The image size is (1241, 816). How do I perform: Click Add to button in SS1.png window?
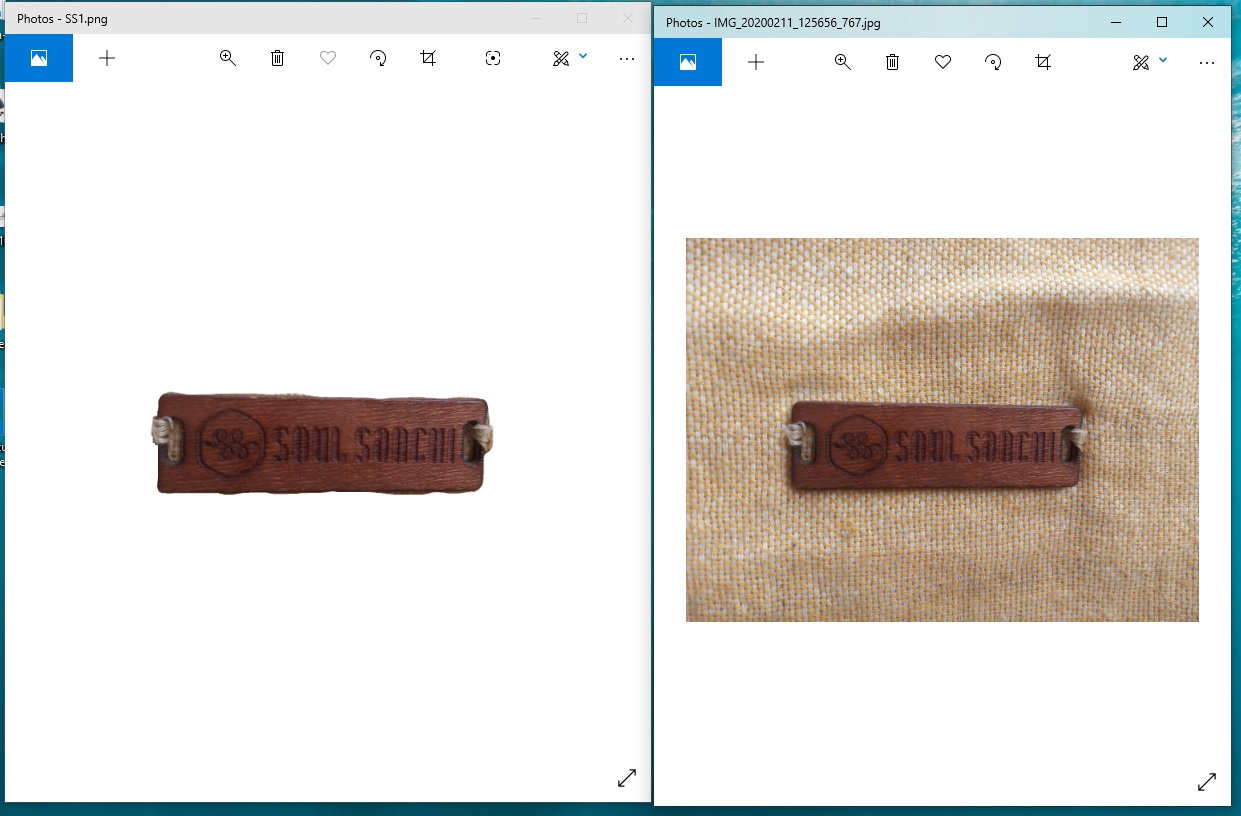107,58
